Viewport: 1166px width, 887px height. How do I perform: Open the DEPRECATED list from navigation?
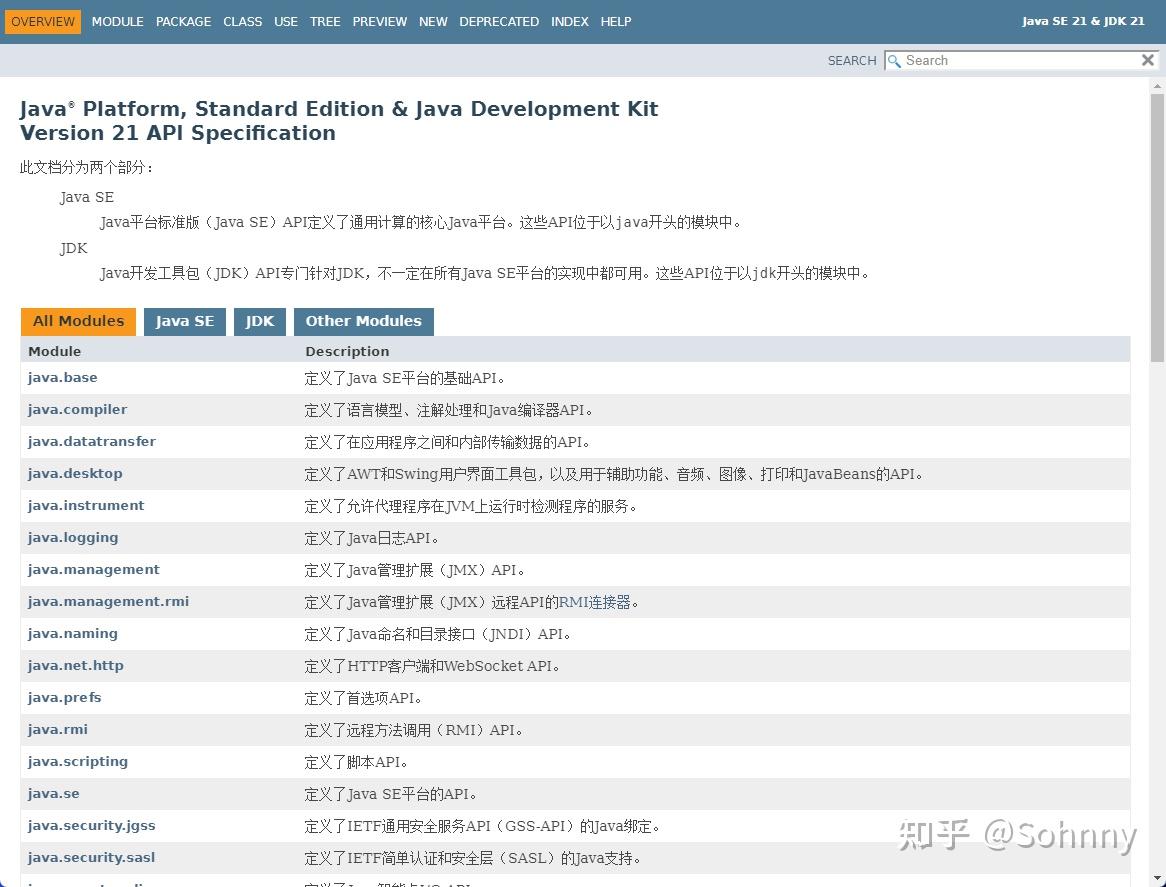pos(499,21)
